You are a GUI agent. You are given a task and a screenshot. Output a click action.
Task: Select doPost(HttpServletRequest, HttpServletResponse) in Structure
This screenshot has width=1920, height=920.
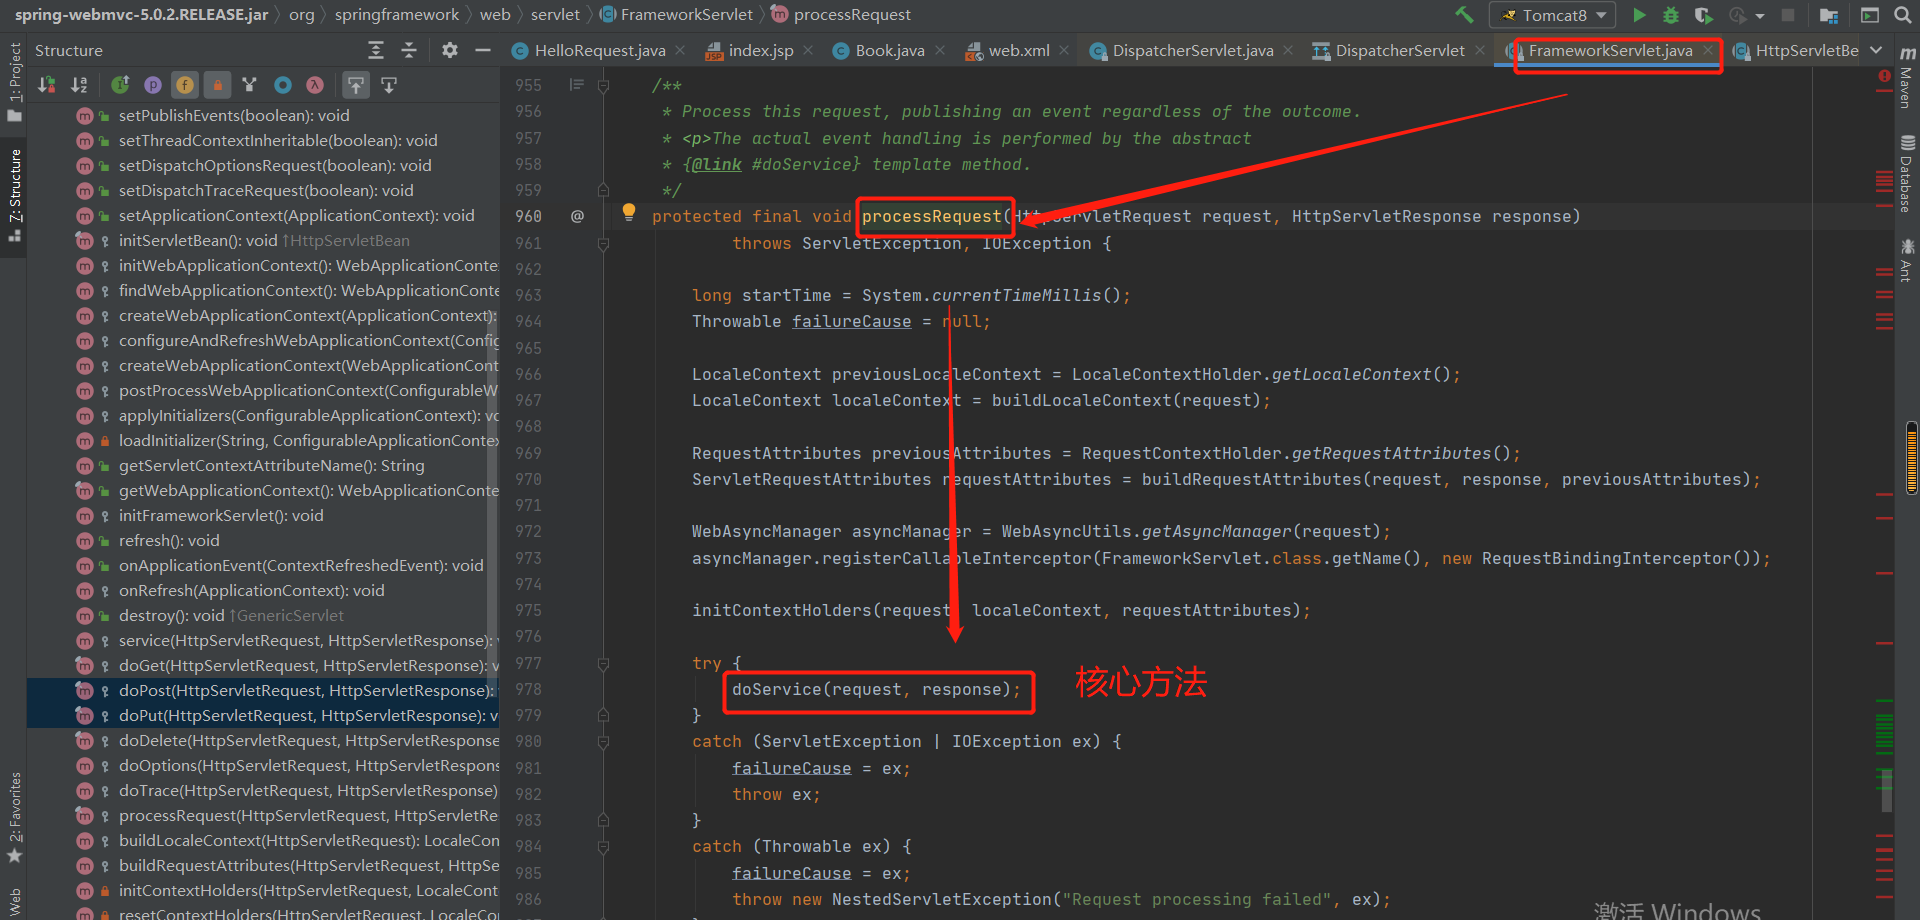[x=263, y=690]
